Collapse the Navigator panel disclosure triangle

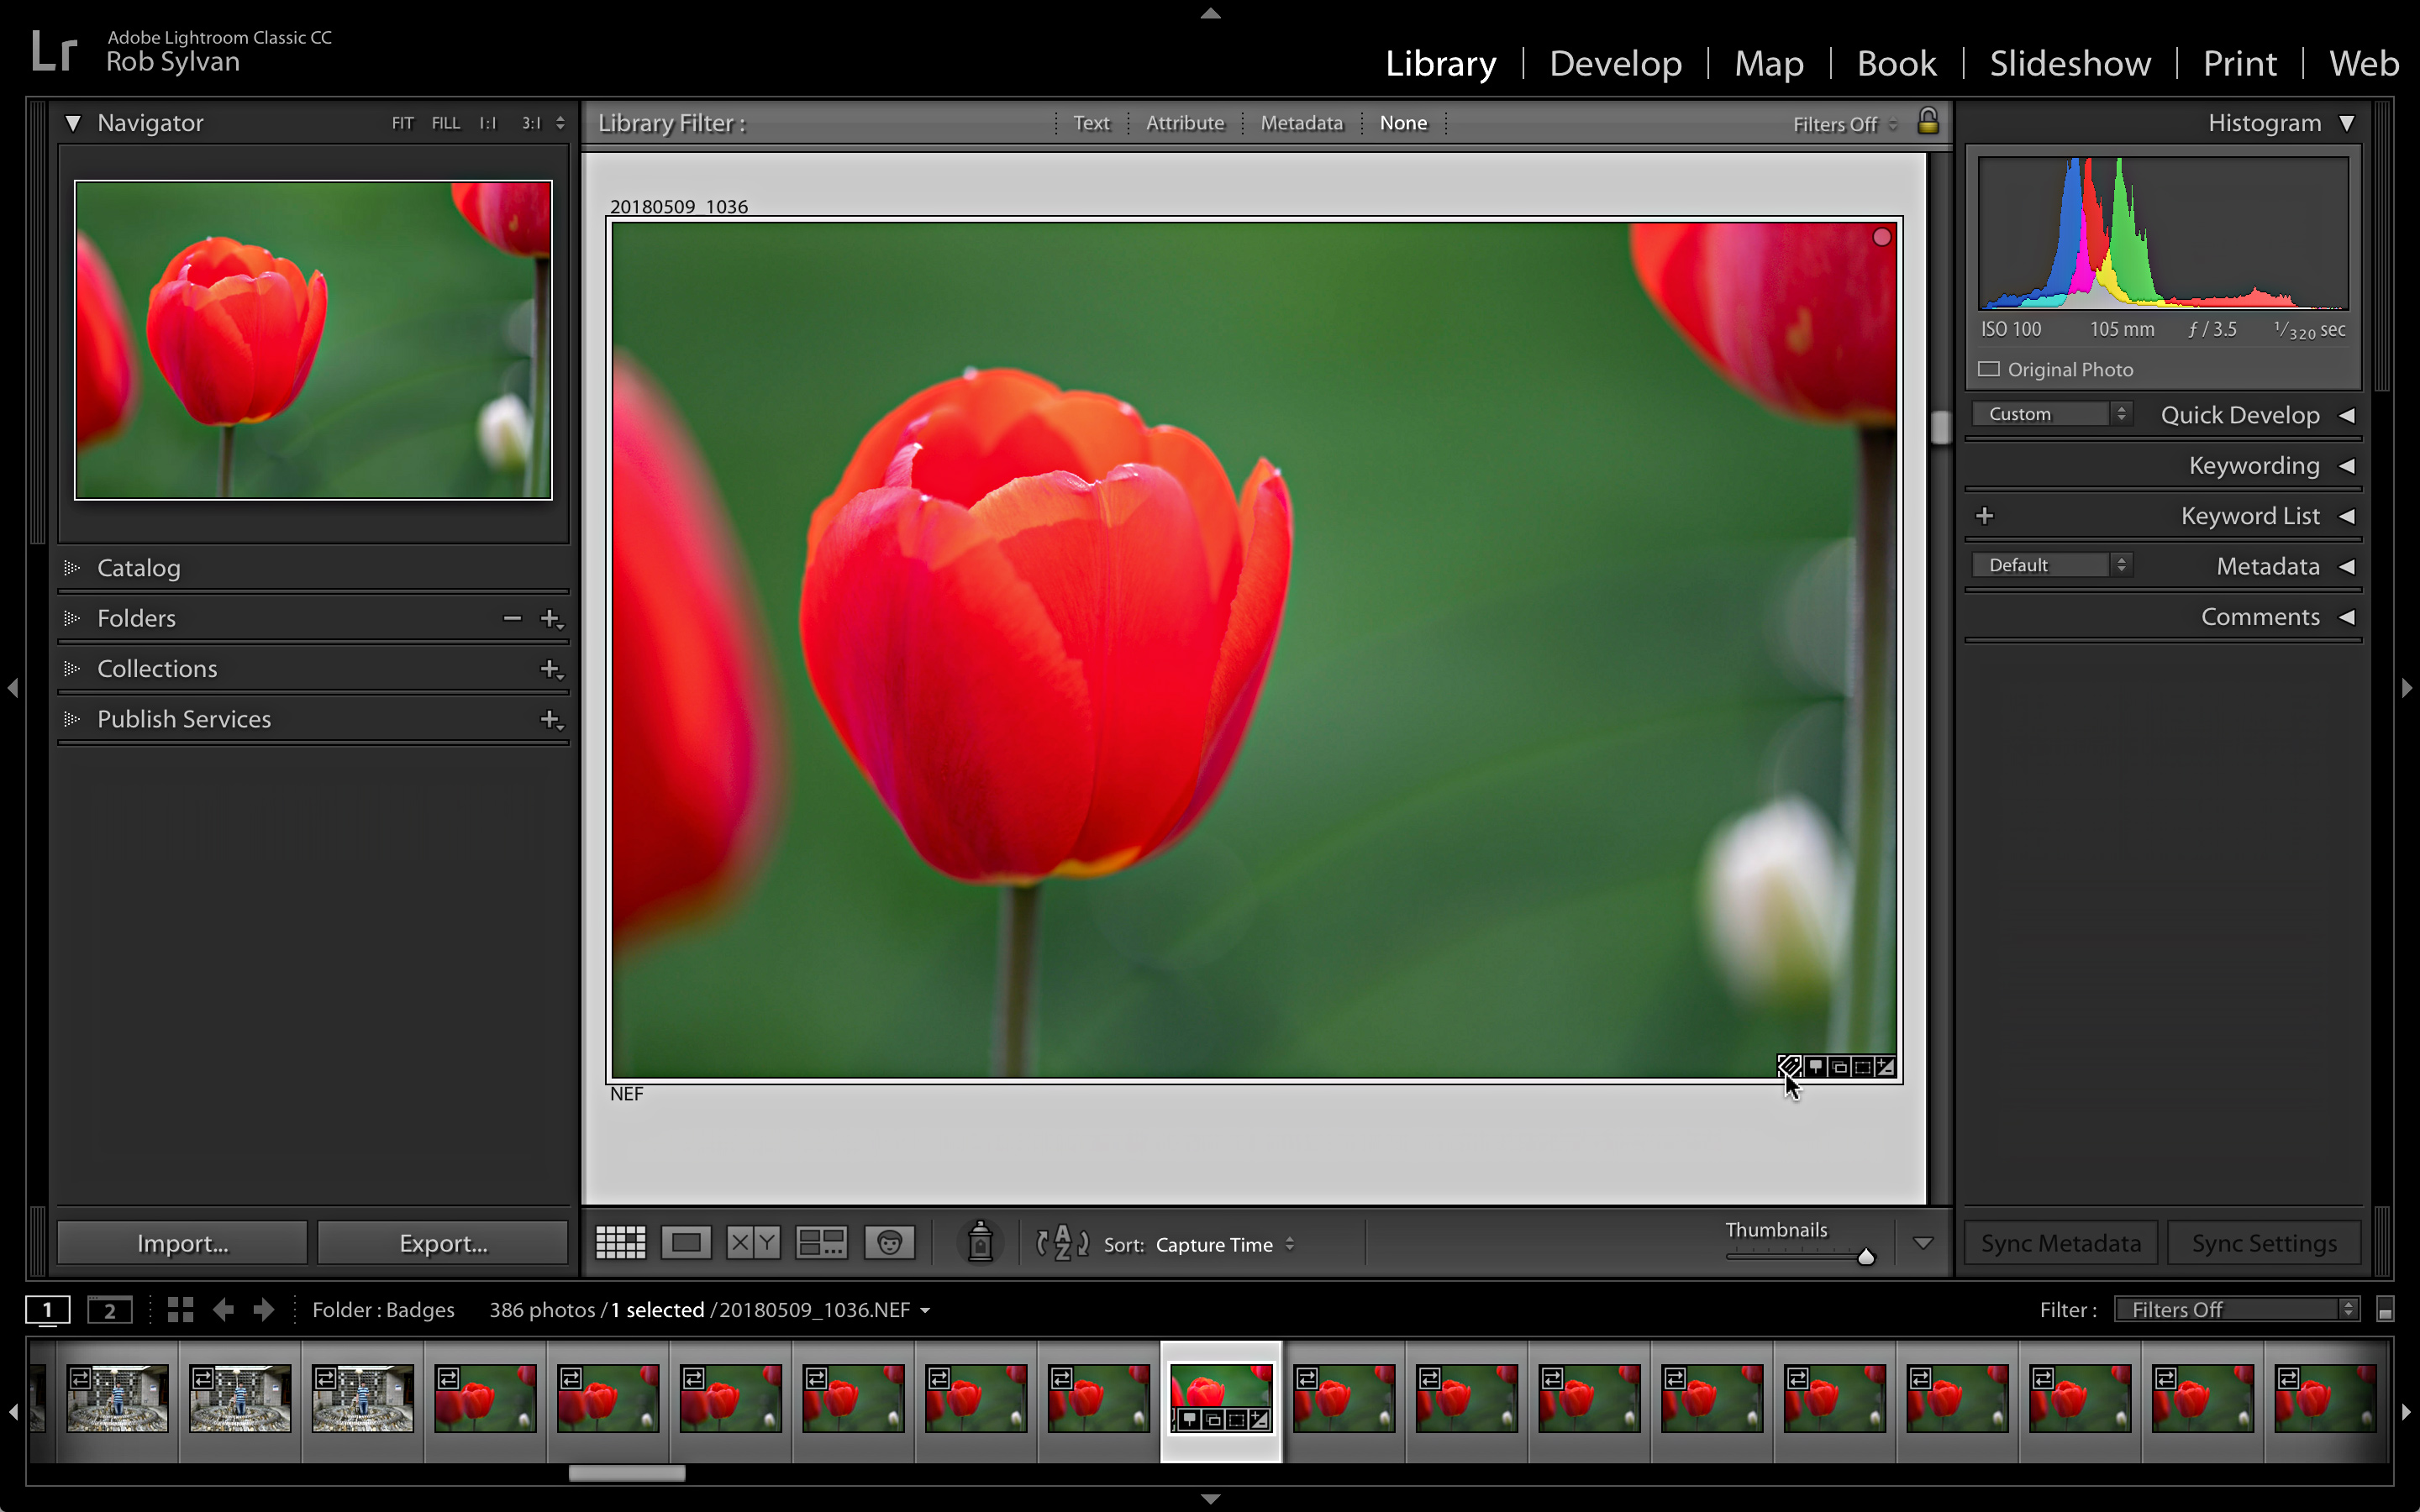coord(73,122)
